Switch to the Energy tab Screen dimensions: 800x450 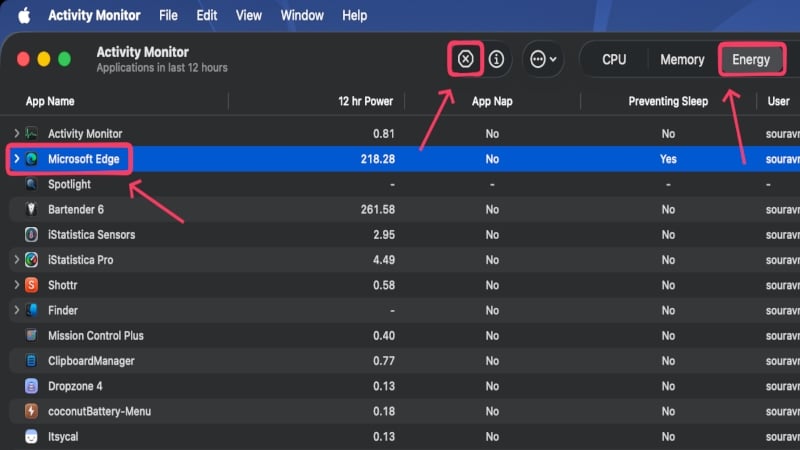[751, 60]
